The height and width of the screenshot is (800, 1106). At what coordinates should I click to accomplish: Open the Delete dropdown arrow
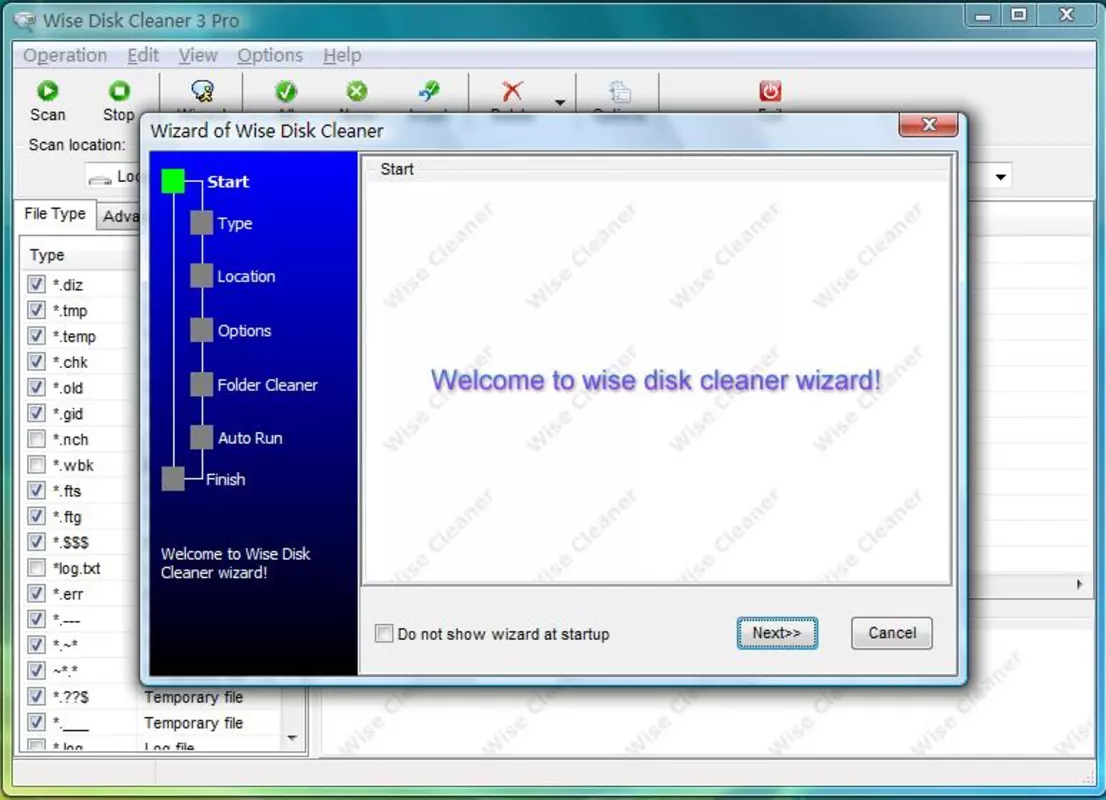(x=560, y=103)
